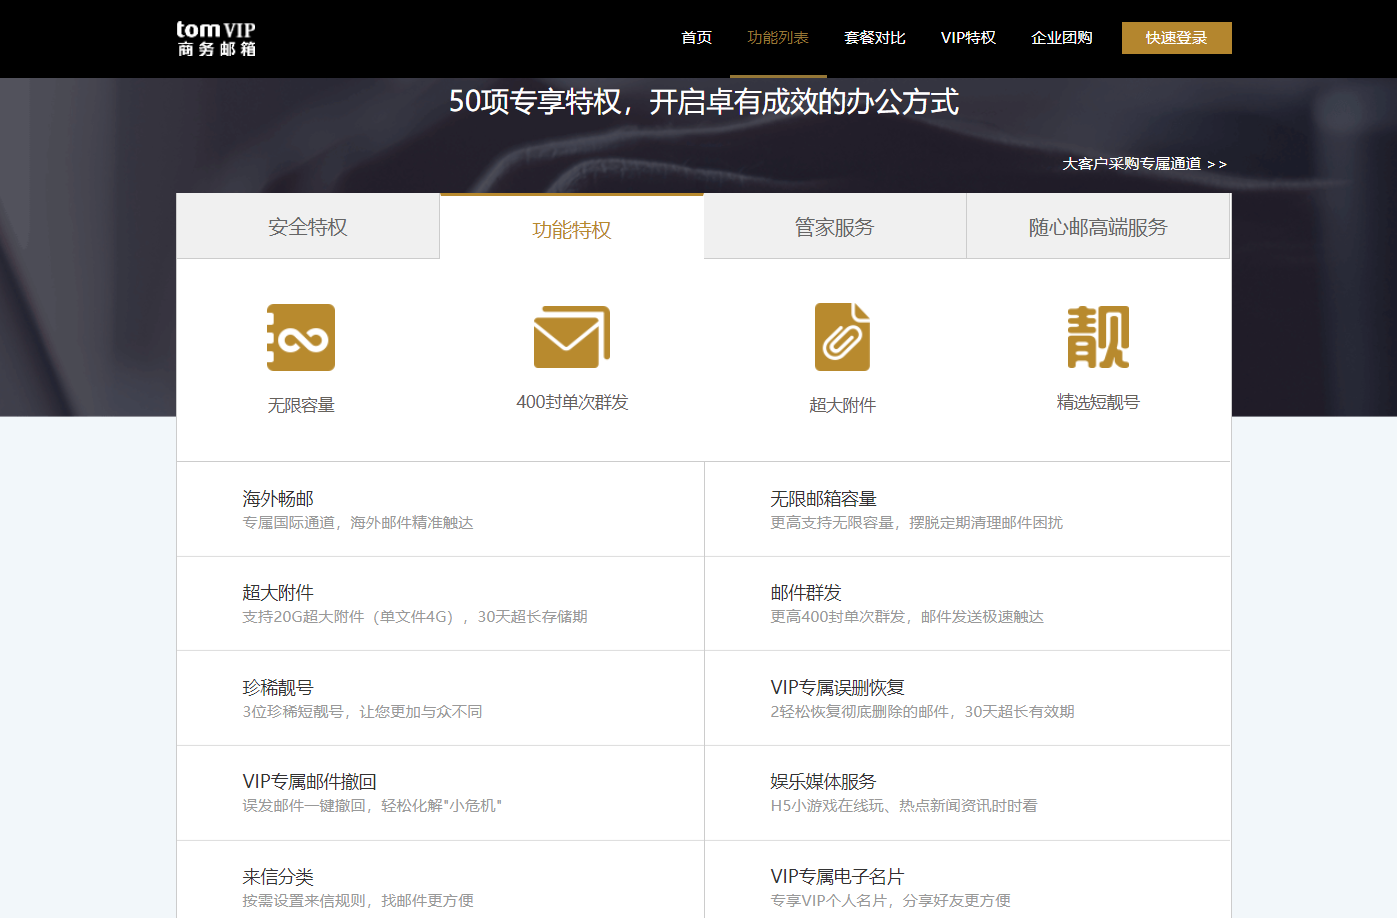Click the 娱乐媒体服务 feature entry
1397x918 pixels.
(x=823, y=782)
